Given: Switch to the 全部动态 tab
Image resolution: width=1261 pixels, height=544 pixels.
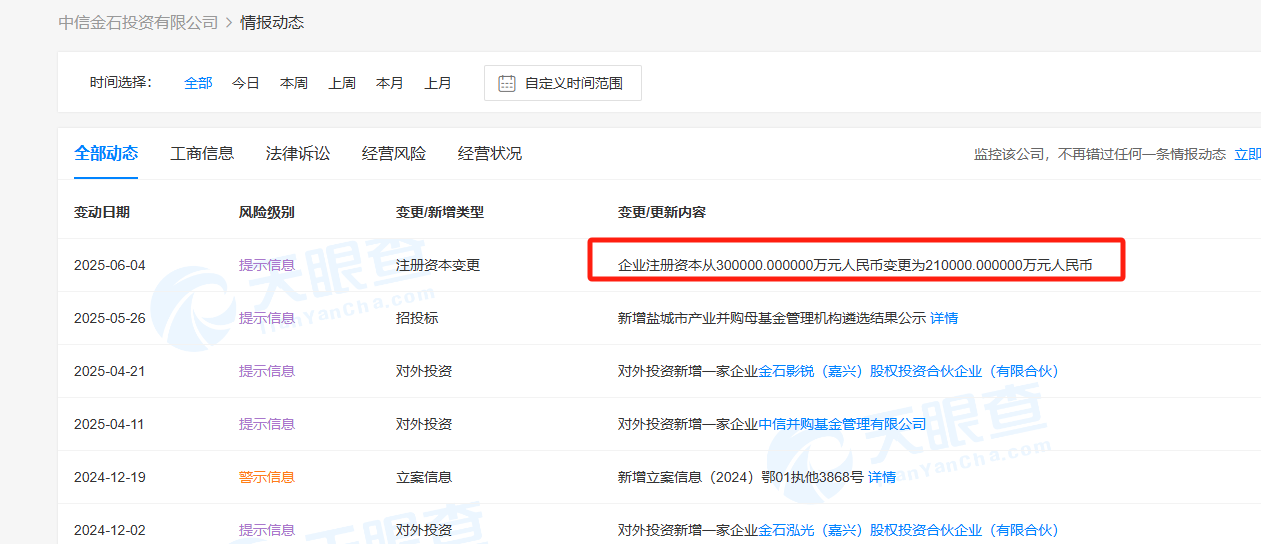Looking at the screenshot, I should click(x=106, y=153).
